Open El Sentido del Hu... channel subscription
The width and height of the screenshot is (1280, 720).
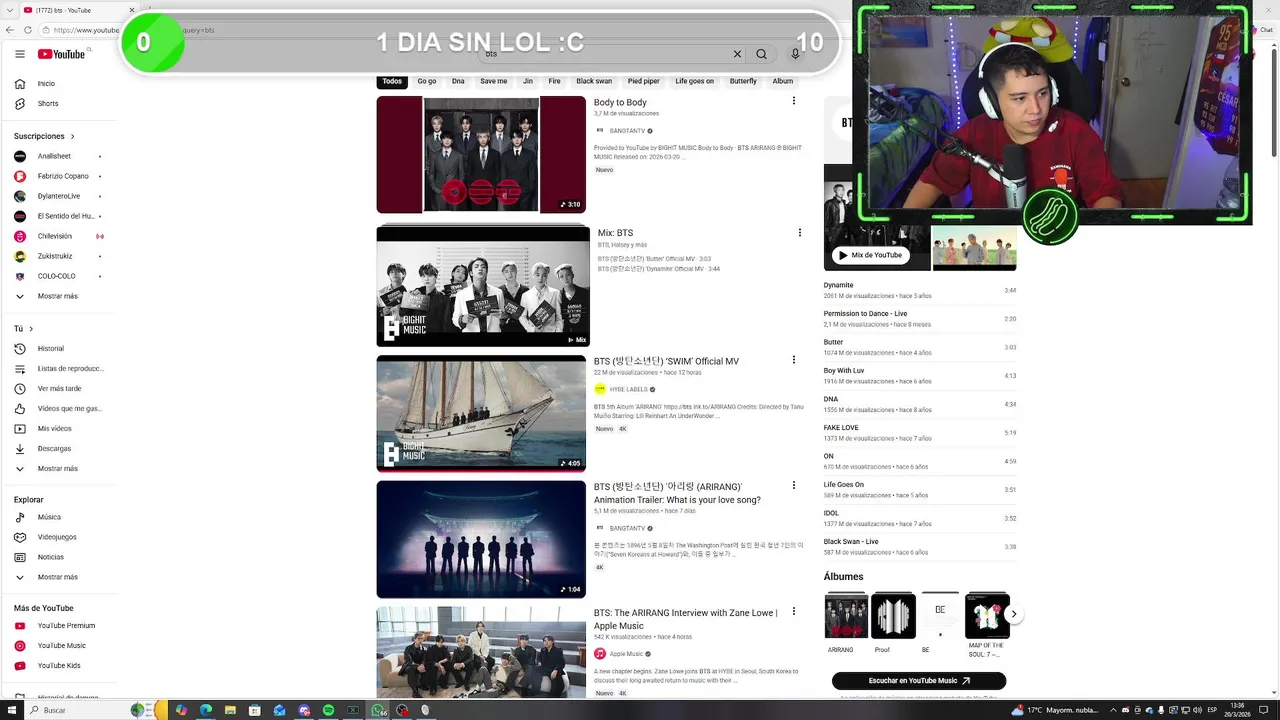click(57, 216)
